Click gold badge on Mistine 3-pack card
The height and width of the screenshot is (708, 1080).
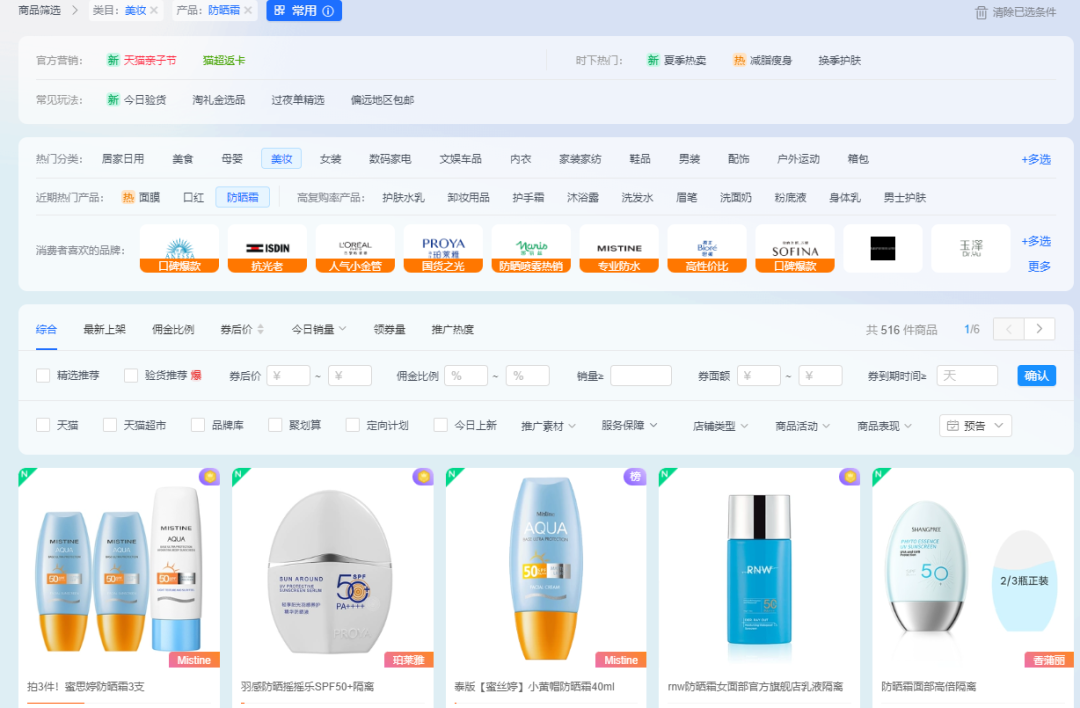(x=209, y=476)
